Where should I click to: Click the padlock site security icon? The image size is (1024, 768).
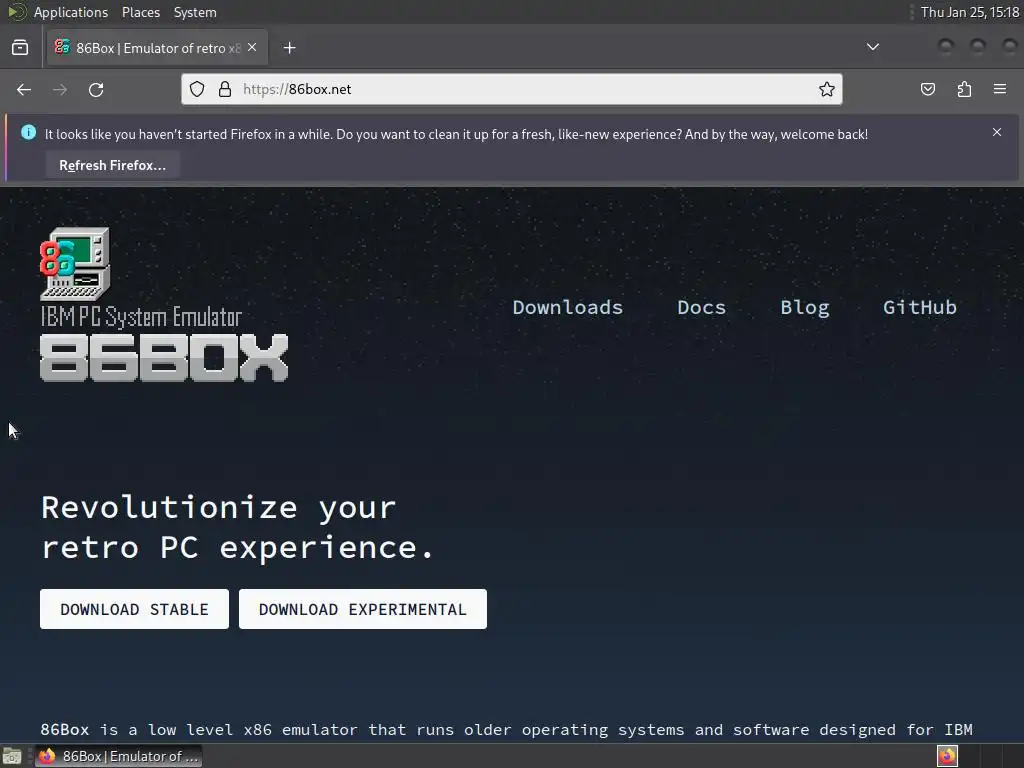tap(225, 89)
